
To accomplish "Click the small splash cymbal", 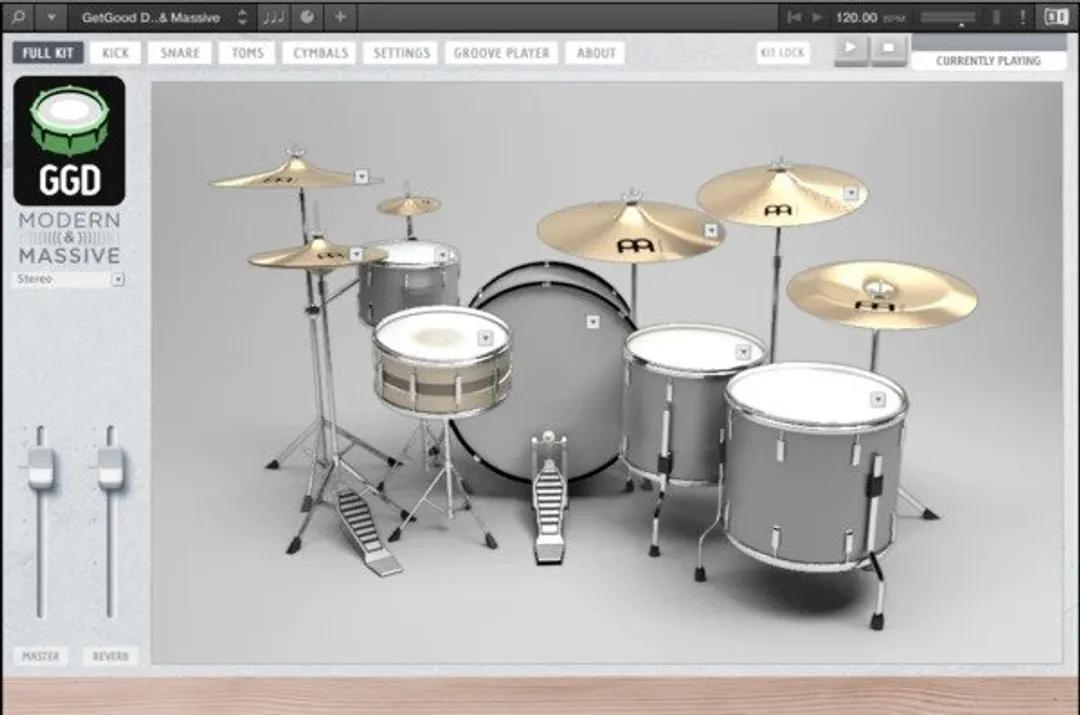I will pyautogui.click(x=409, y=205).
